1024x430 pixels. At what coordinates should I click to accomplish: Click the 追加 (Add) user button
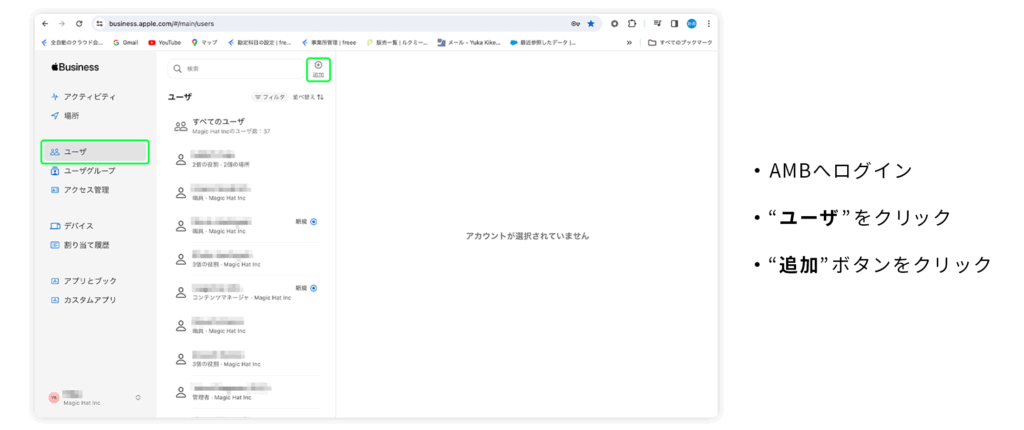coord(318,68)
